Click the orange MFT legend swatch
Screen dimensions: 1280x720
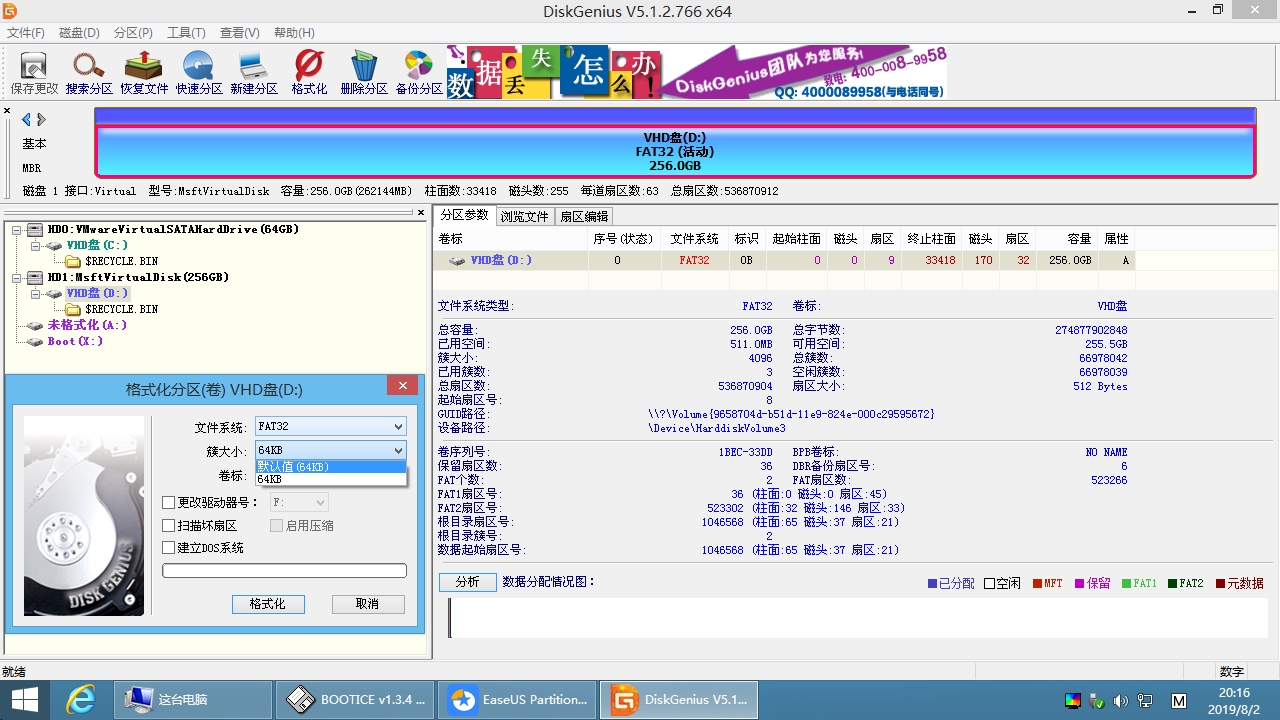tap(1037, 583)
